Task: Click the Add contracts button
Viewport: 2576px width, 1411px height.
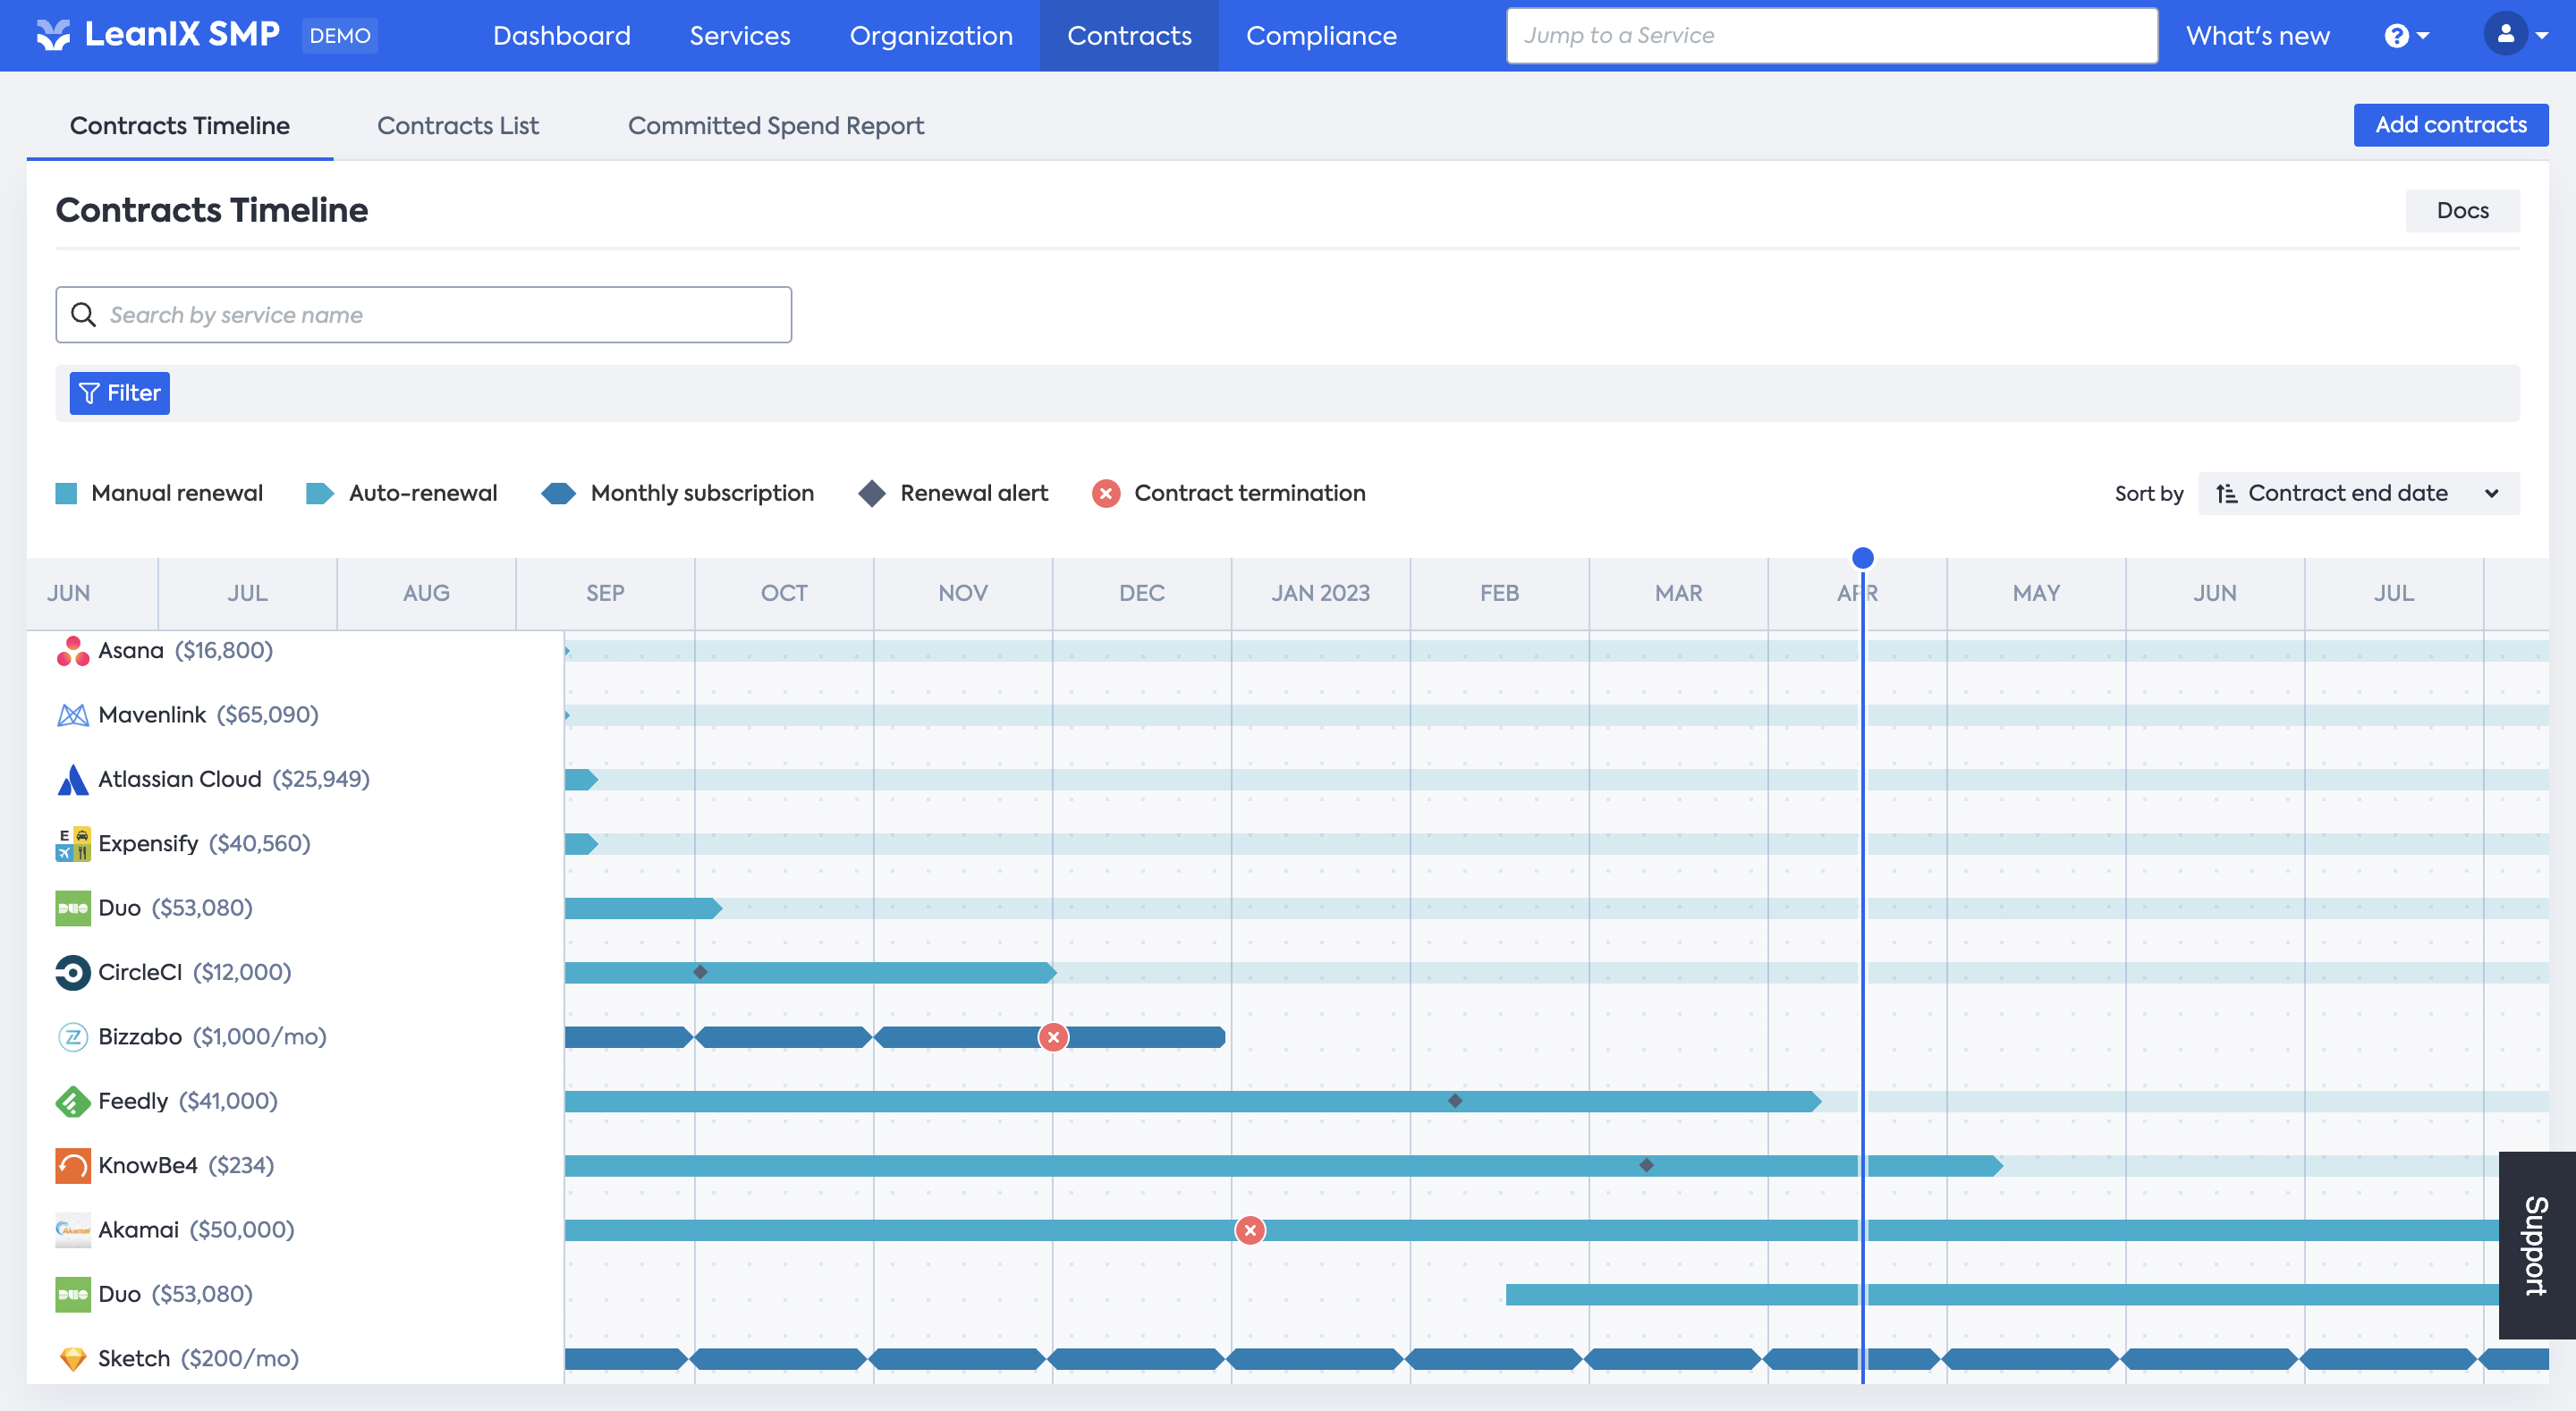Action: pos(2450,125)
